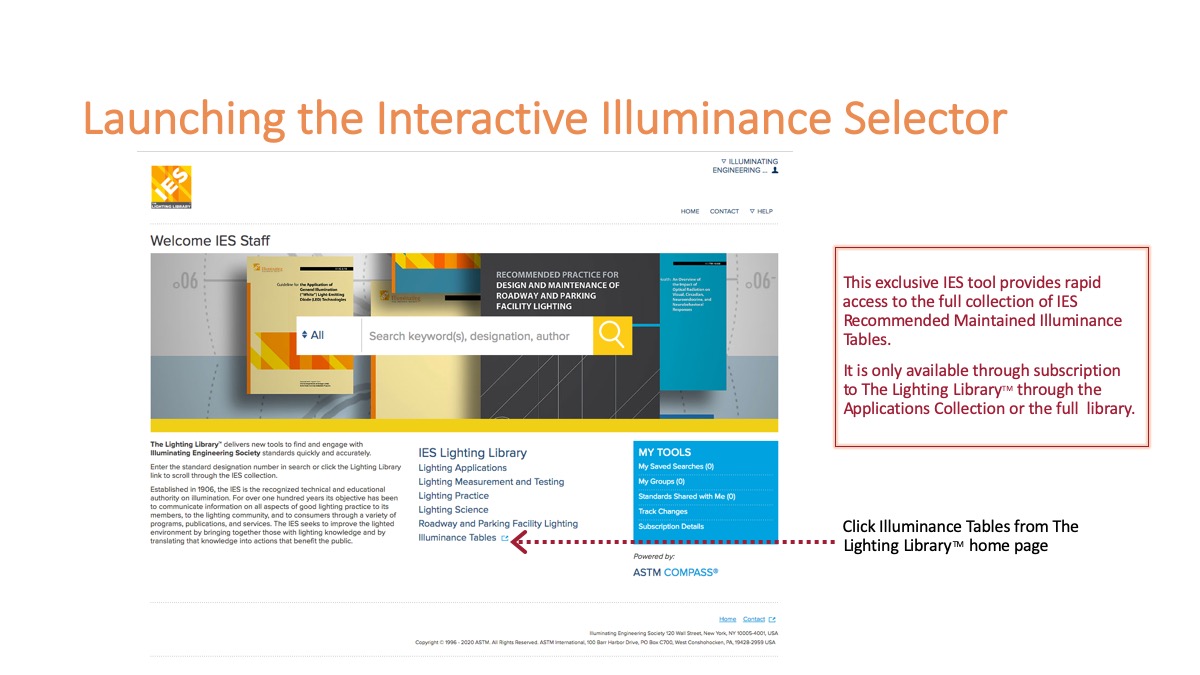Open Track Changes in My Tools
Viewport: 1200px width, 675px height.
click(x=663, y=512)
